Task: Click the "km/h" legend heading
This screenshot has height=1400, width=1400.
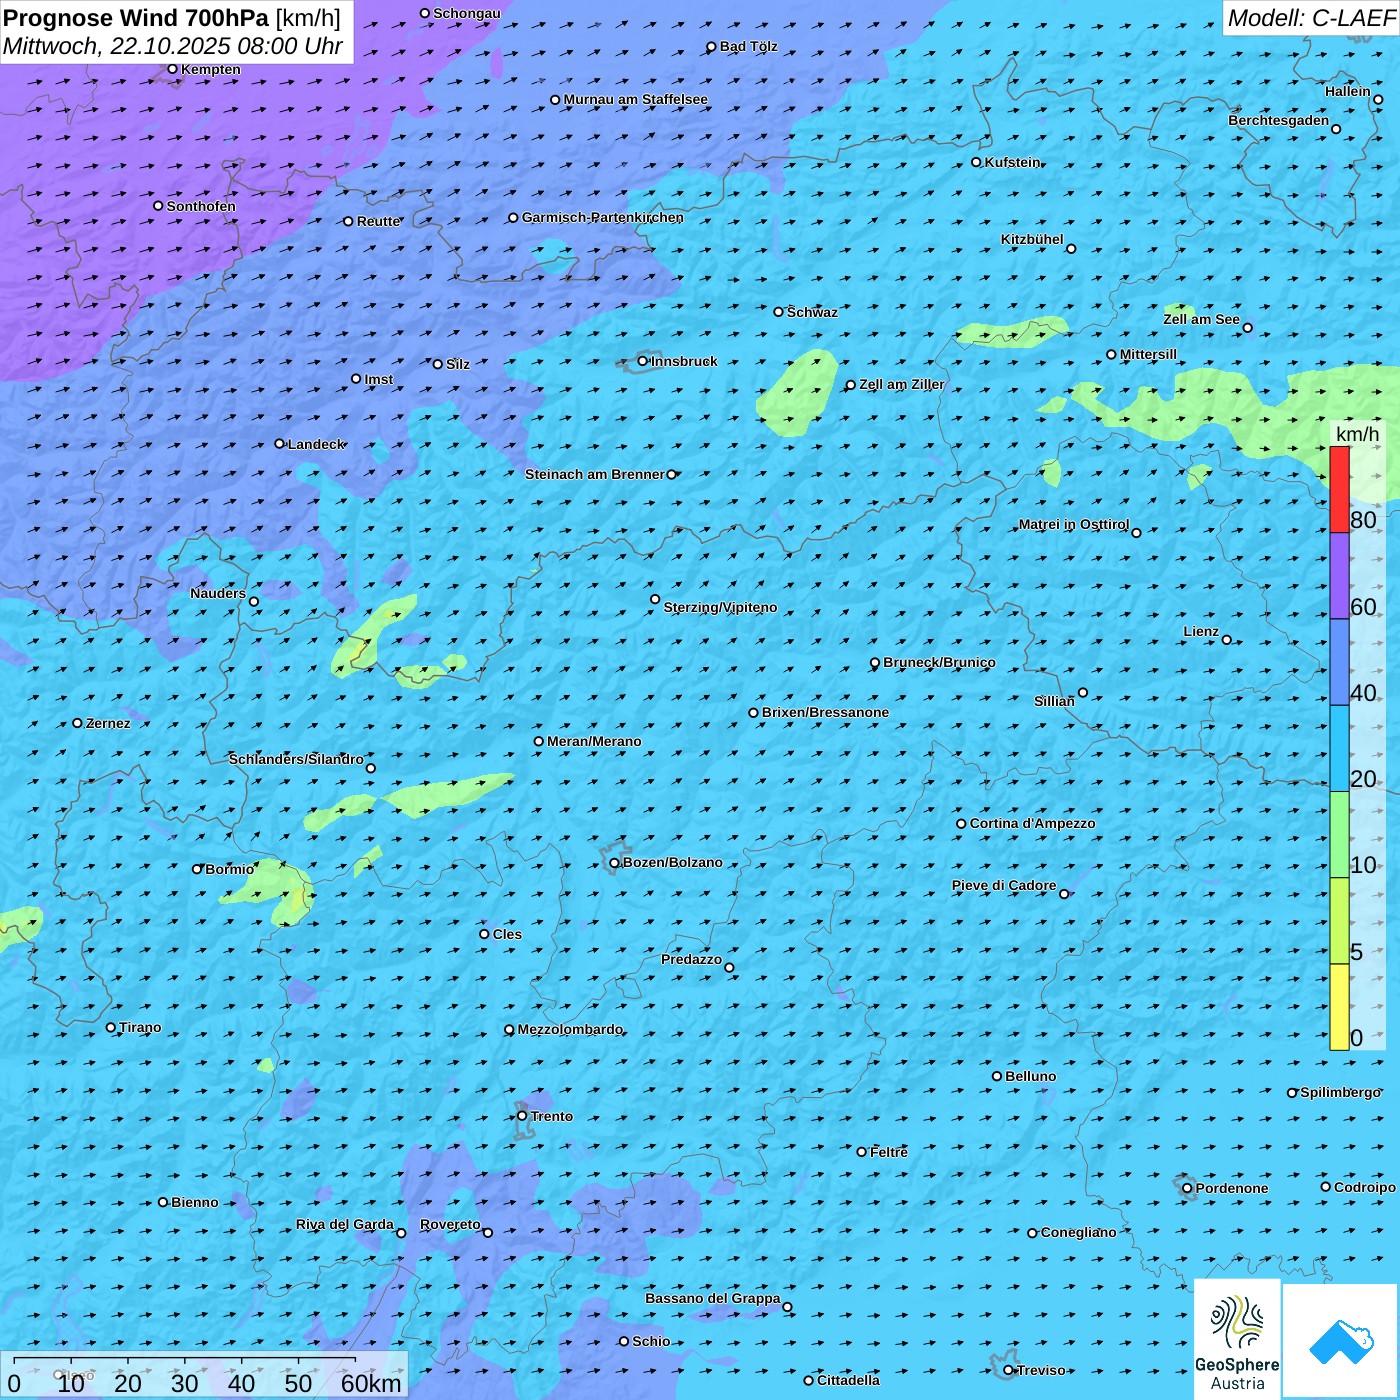Action: tap(1357, 434)
